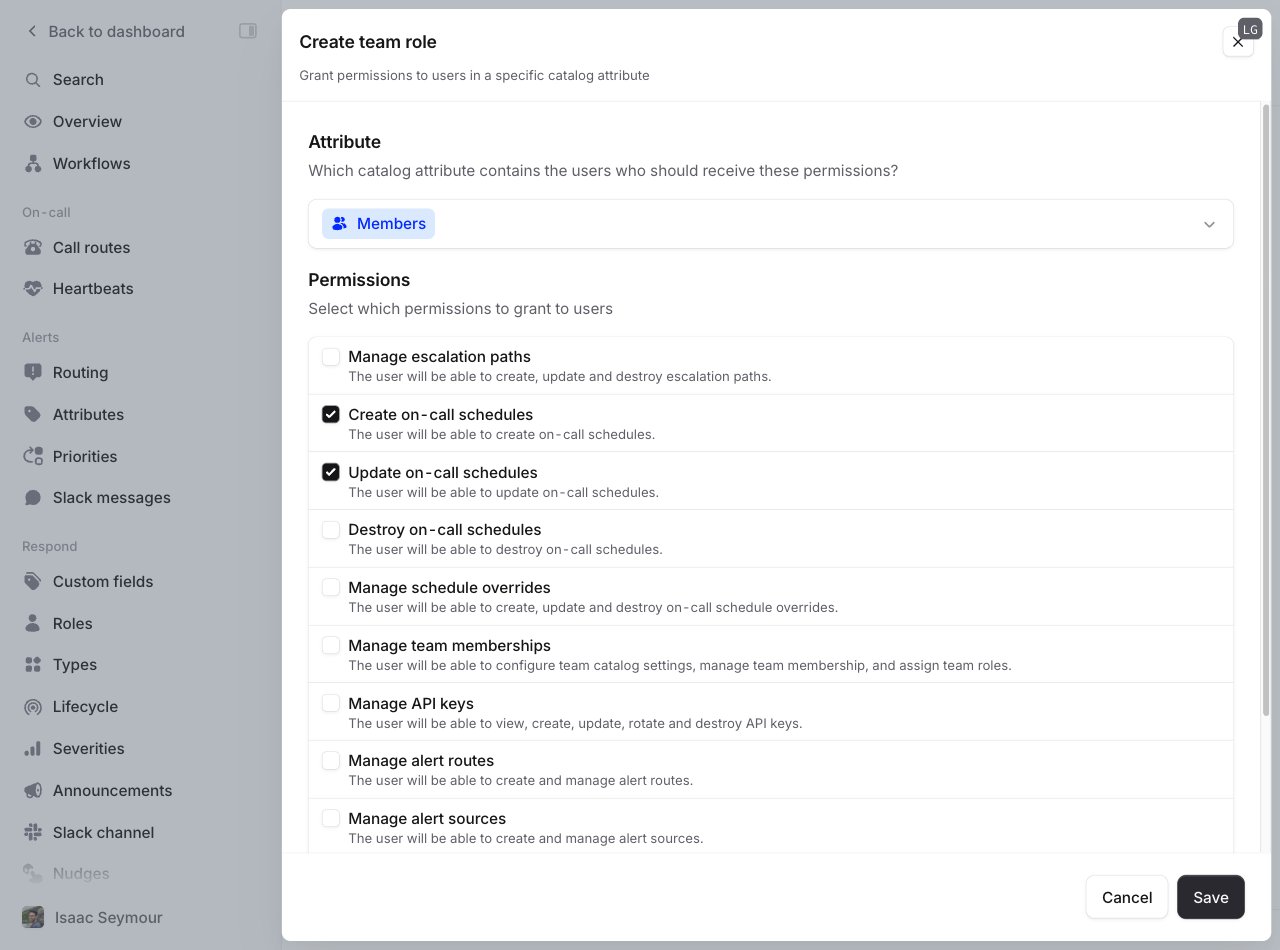Click the Manage team memberships description text
This screenshot has height=950, width=1280.
coord(679,665)
